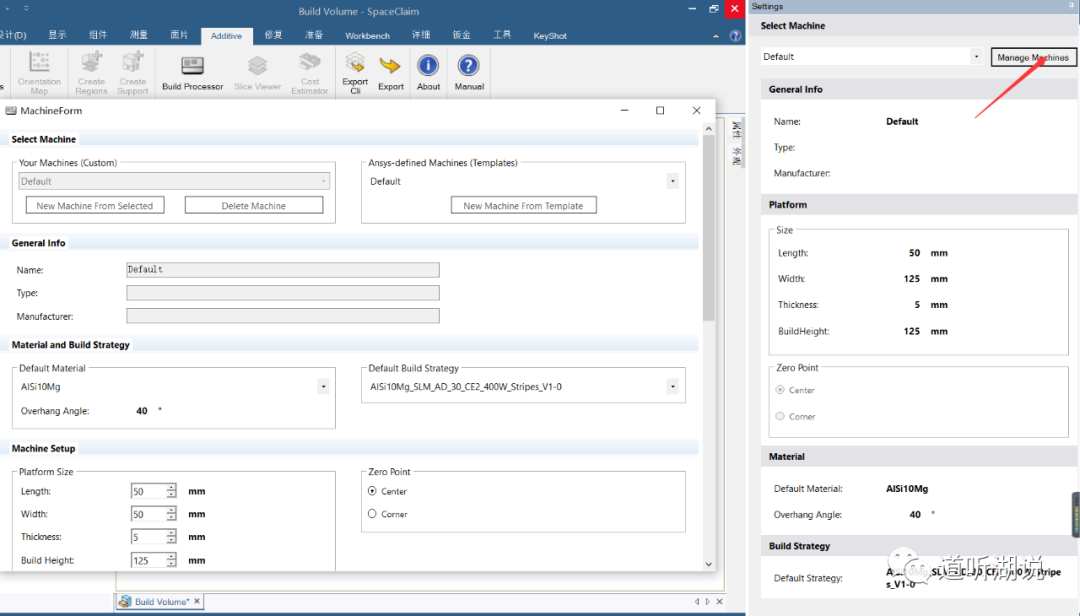1080x616 pixels.
Task: Select the Corner zero point in MachineForm
Action: point(372,514)
